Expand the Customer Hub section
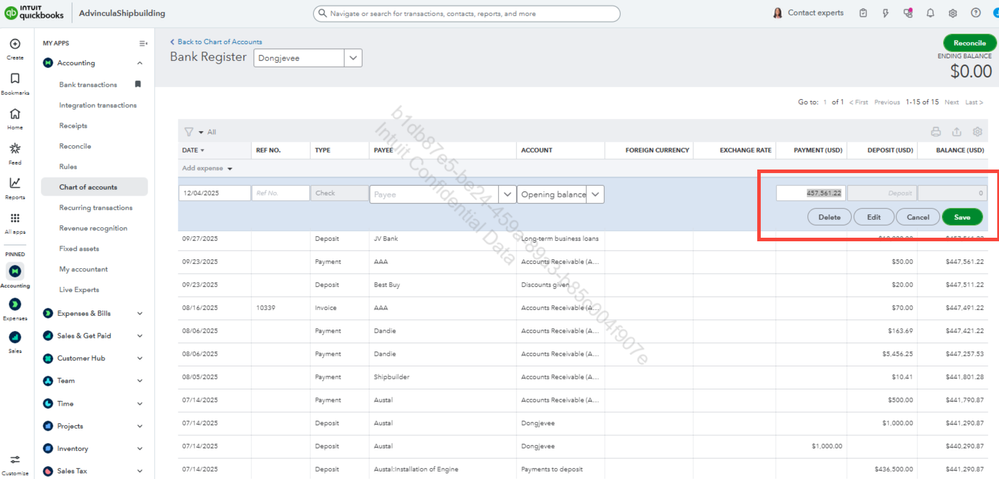 [x=140, y=359]
